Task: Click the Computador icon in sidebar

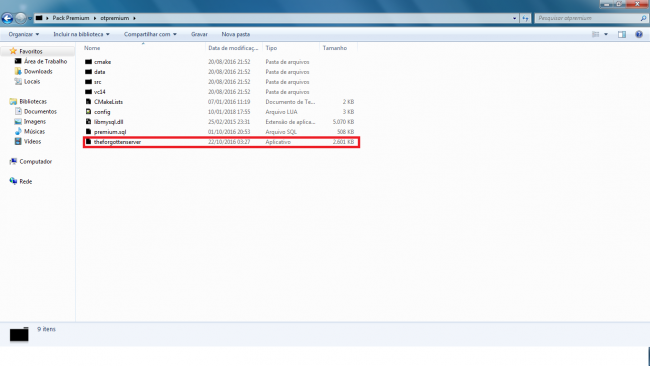Action: [13, 162]
